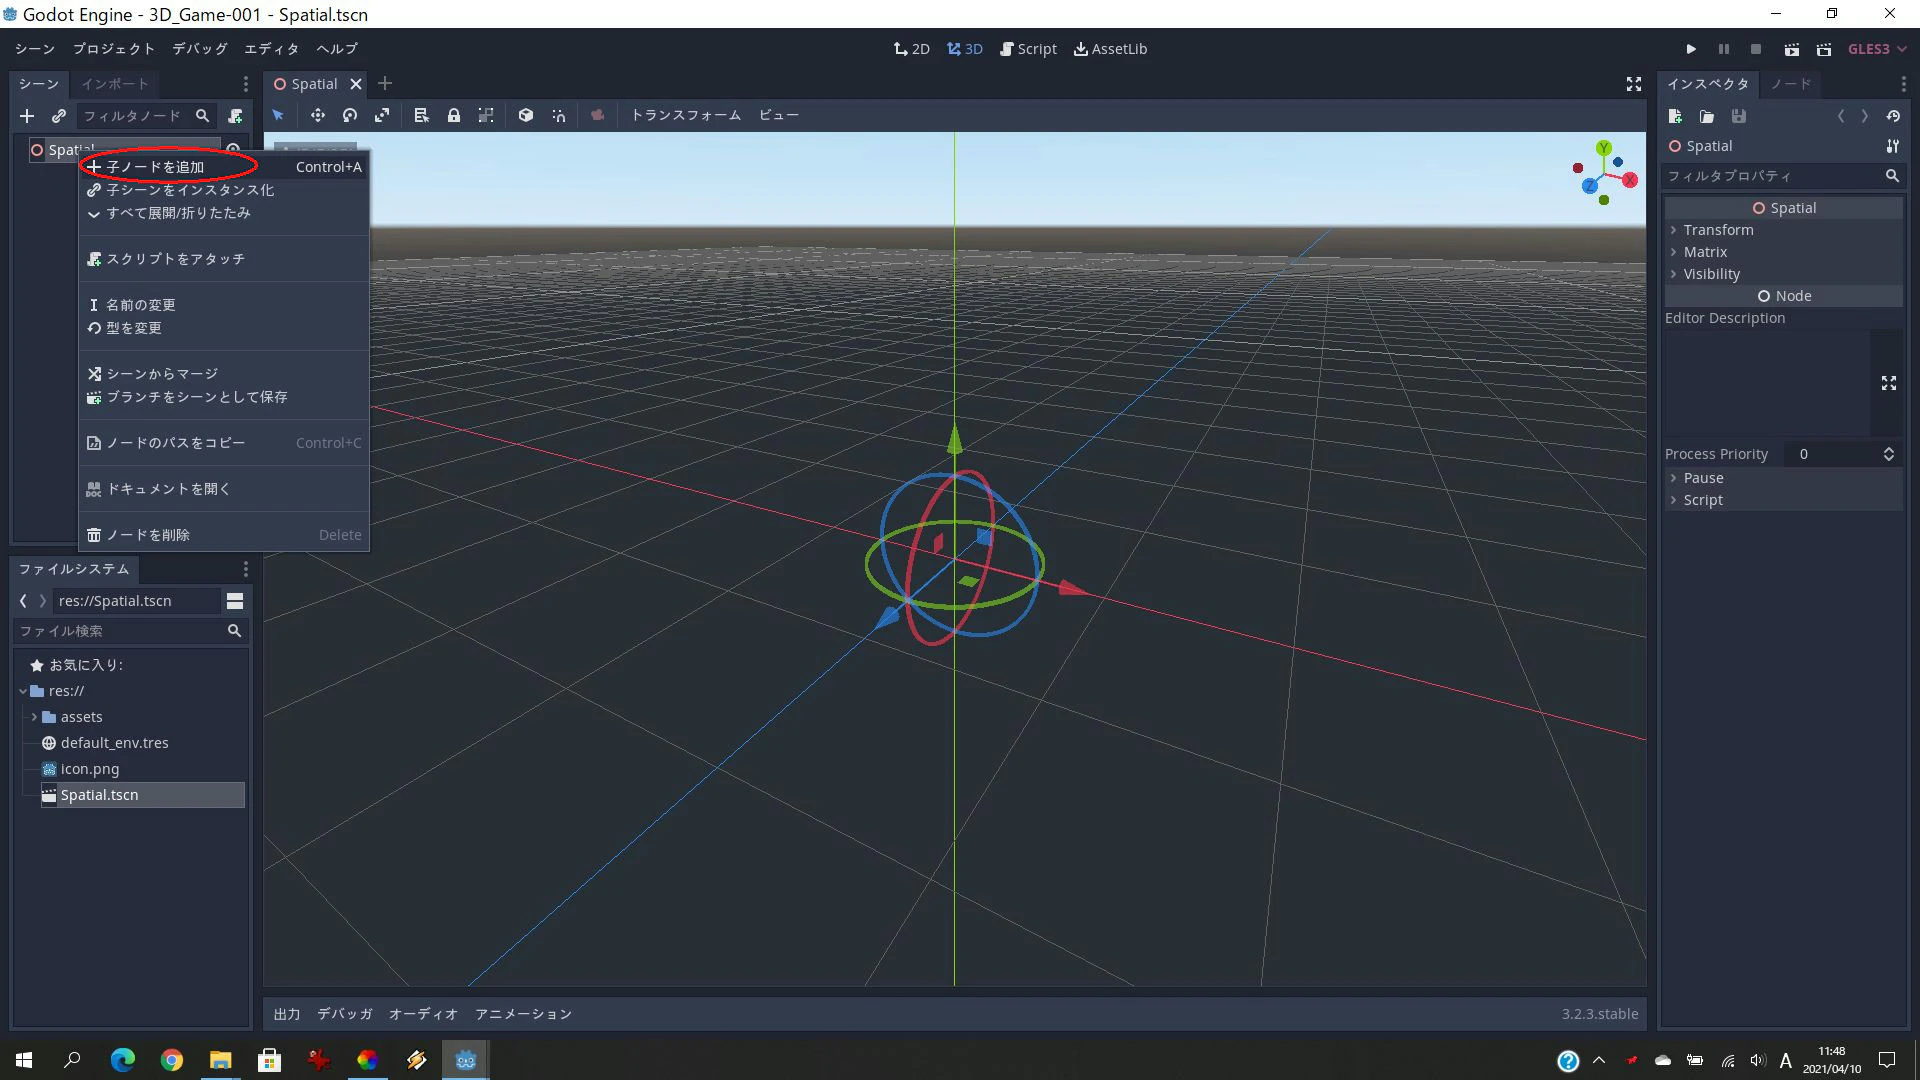
Task: Toggle distraction-free mode expand icon
Action: click(1634, 84)
